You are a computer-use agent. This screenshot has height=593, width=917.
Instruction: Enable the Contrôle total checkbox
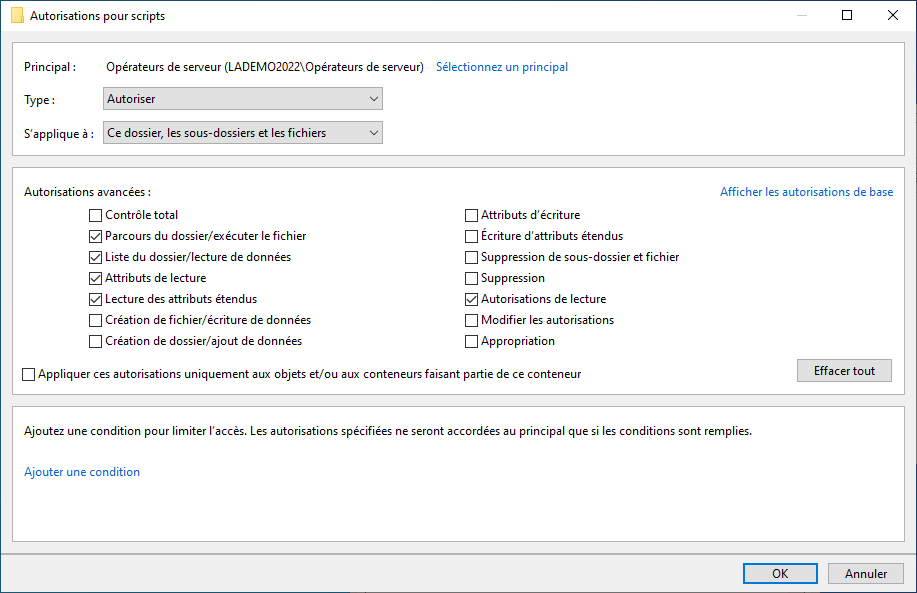tap(95, 215)
